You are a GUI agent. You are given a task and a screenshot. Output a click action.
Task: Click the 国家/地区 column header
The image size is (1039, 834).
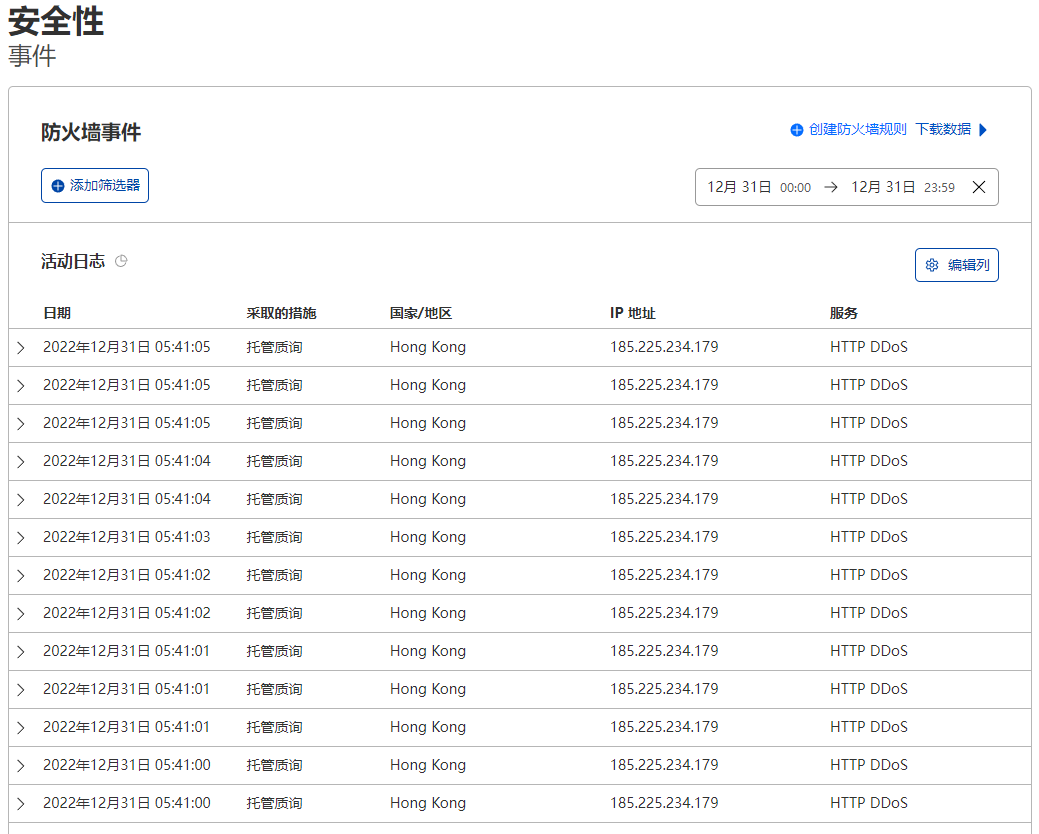click(x=421, y=313)
